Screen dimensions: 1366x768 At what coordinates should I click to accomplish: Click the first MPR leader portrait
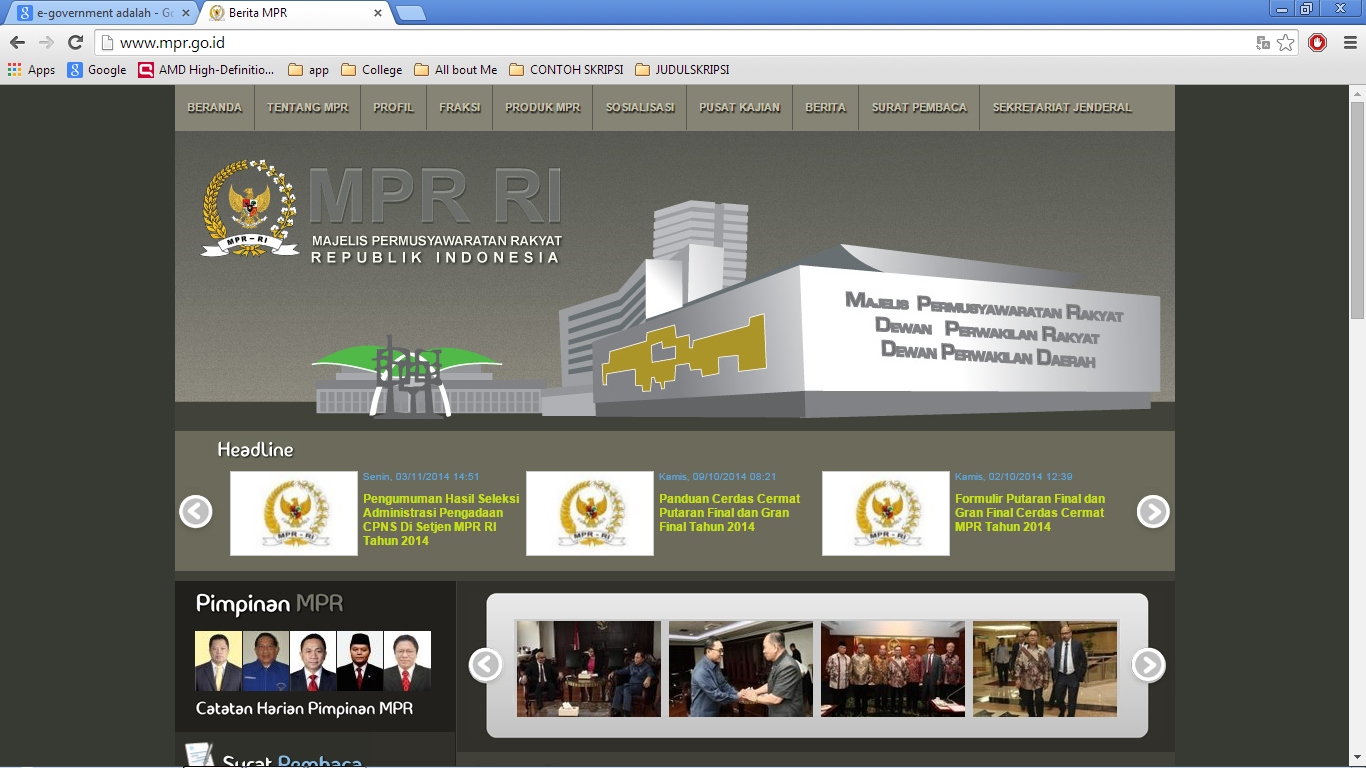pos(218,661)
